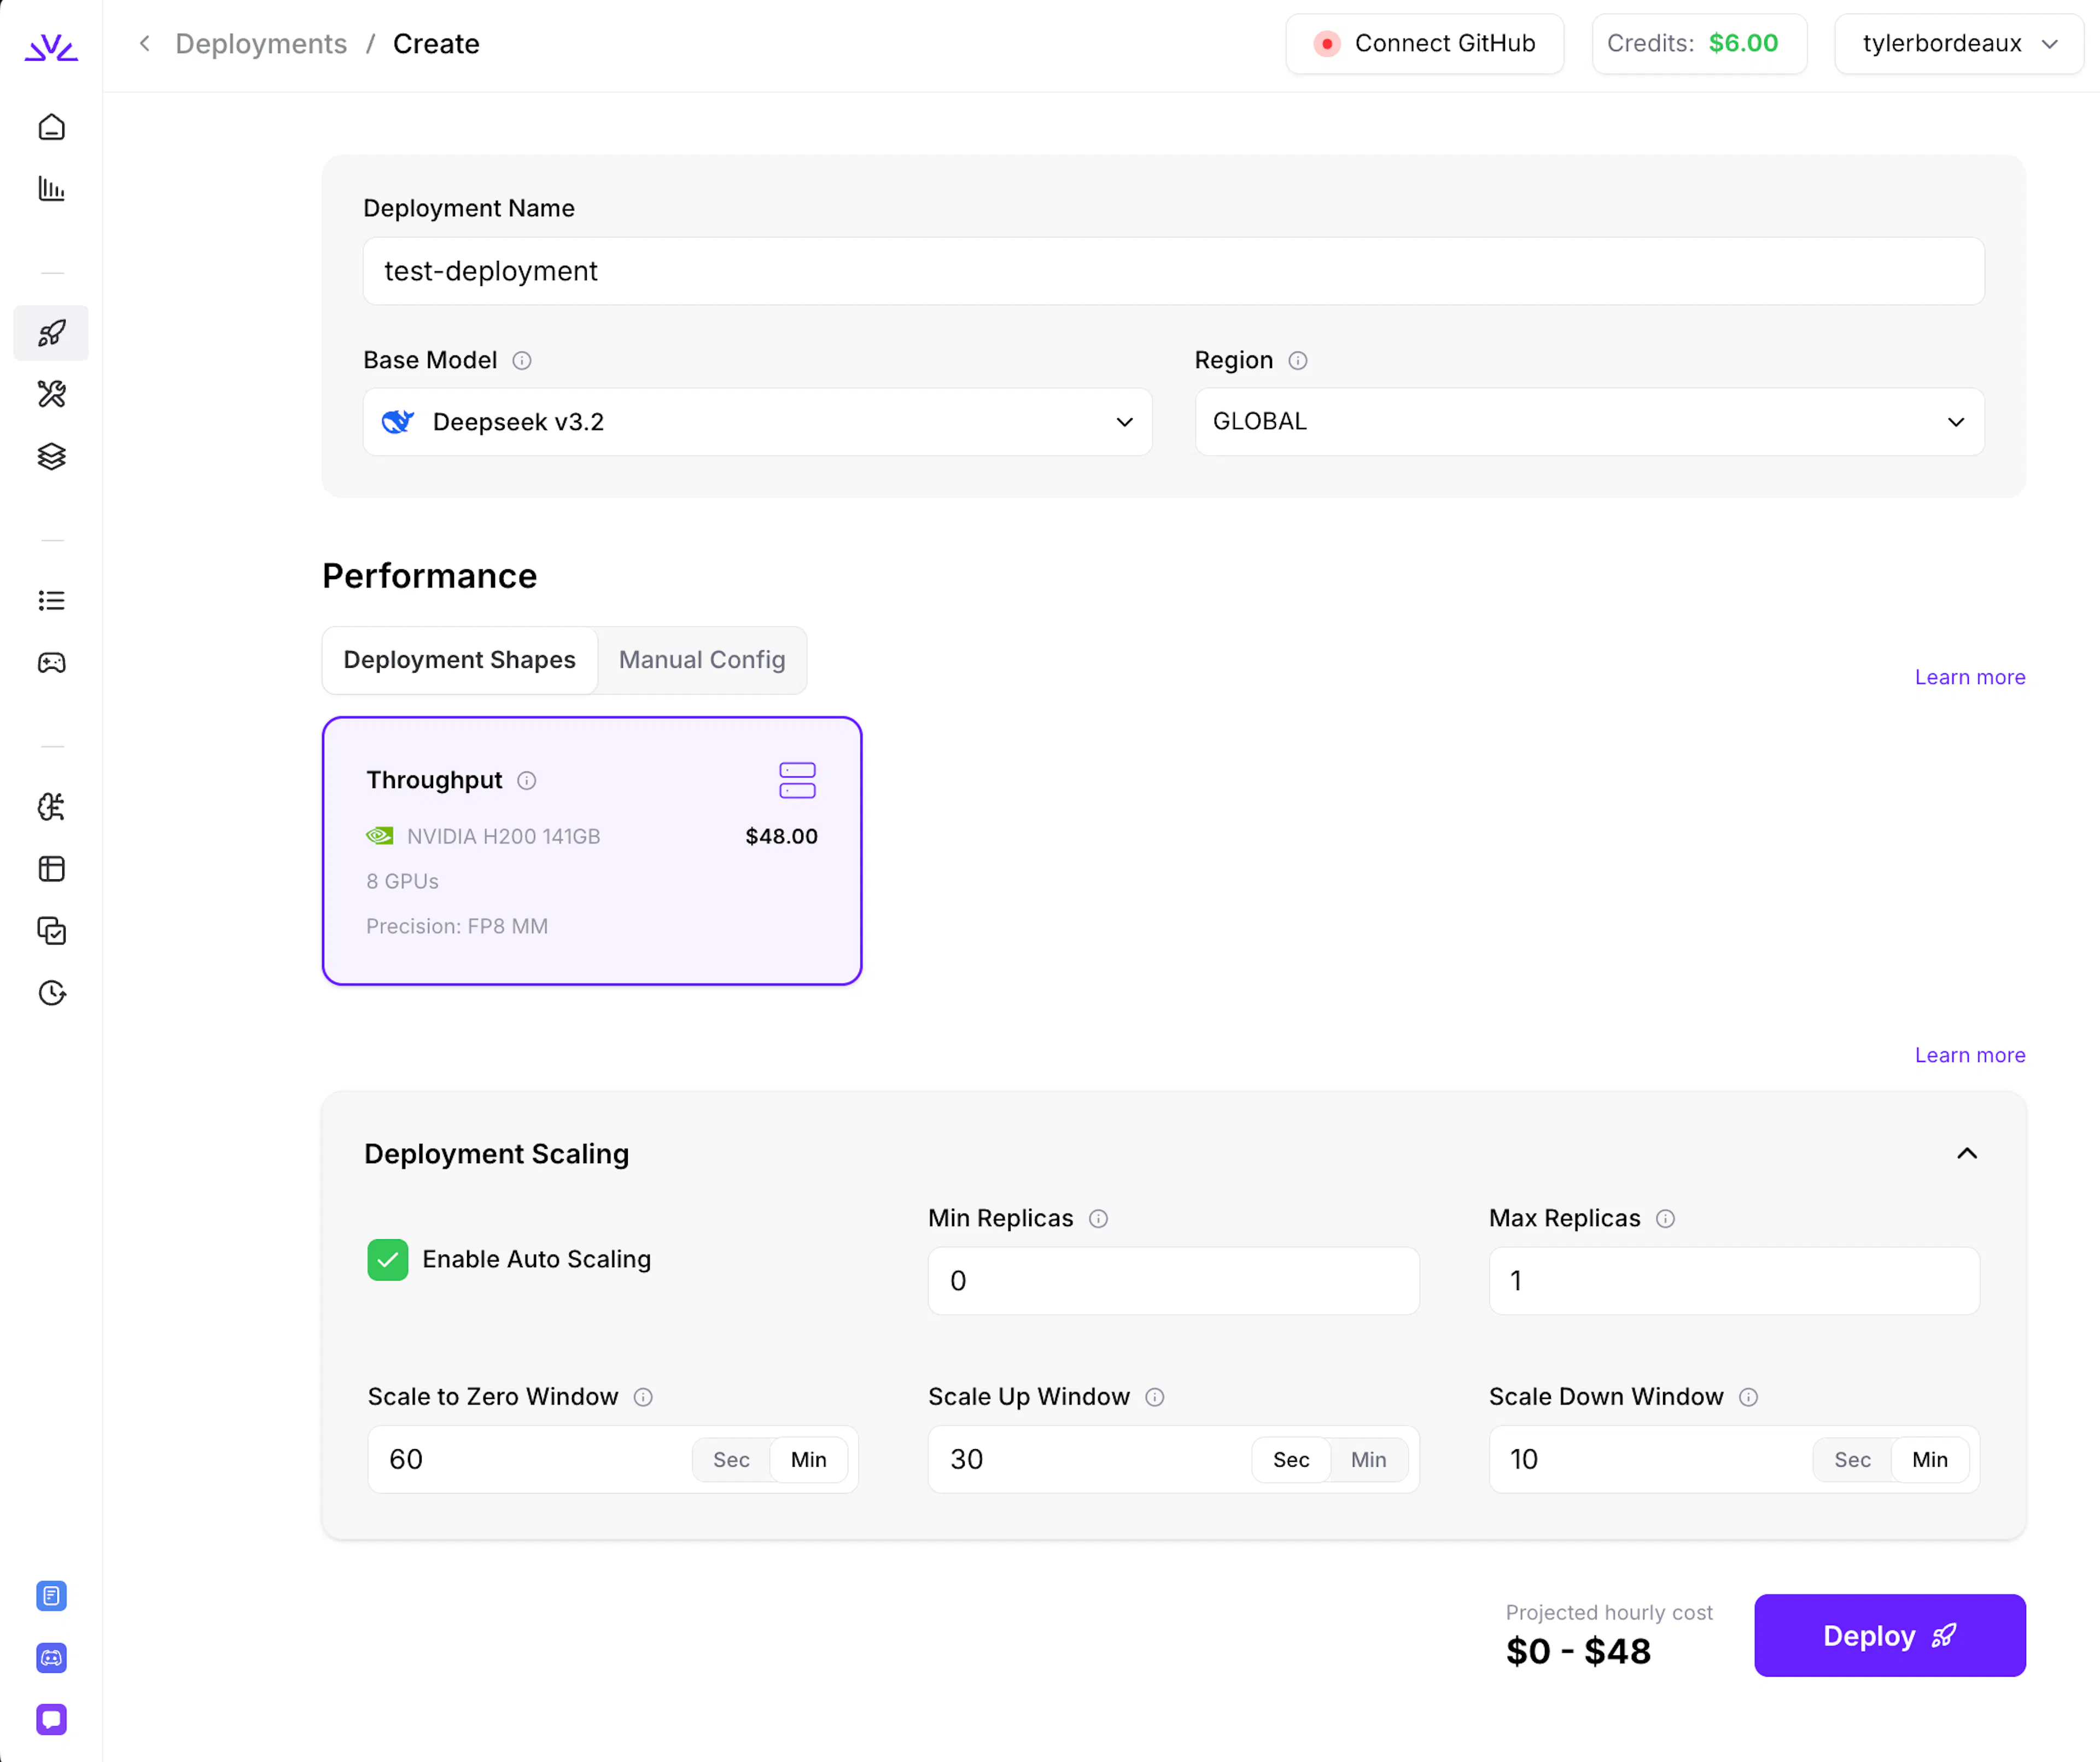
Task: Uncheck Enable Auto Scaling checkbox
Action: coord(388,1260)
